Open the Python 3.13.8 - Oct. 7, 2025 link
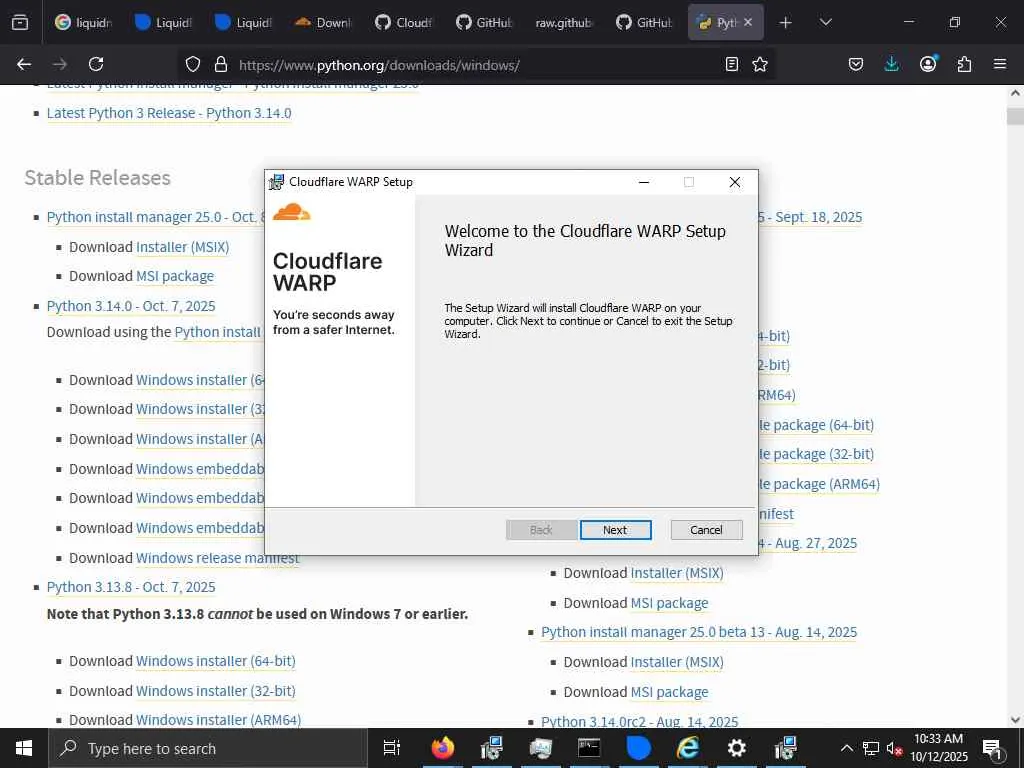Viewport: 1024px width, 768px height. [131, 587]
